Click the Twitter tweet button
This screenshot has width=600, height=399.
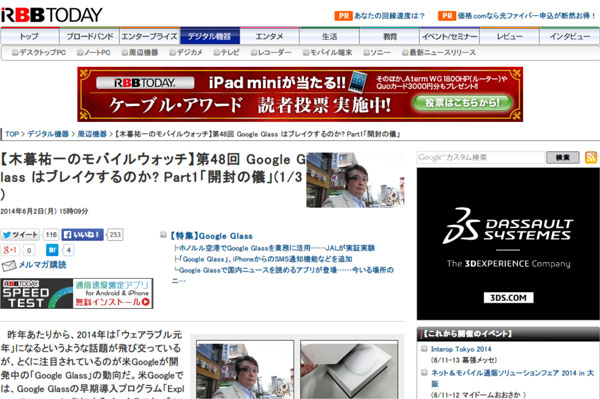pos(20,235)
